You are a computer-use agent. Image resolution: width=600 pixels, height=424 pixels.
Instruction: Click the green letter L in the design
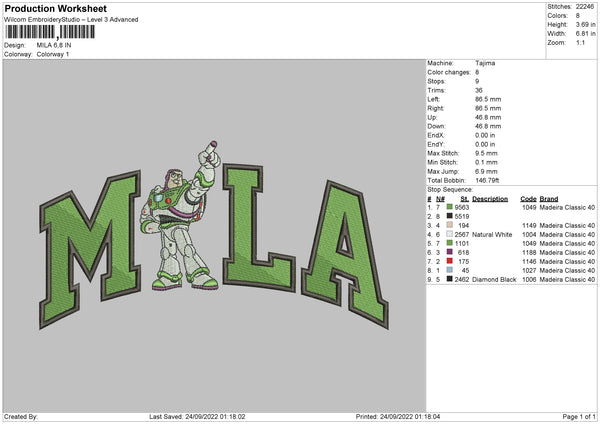(259, 227)
